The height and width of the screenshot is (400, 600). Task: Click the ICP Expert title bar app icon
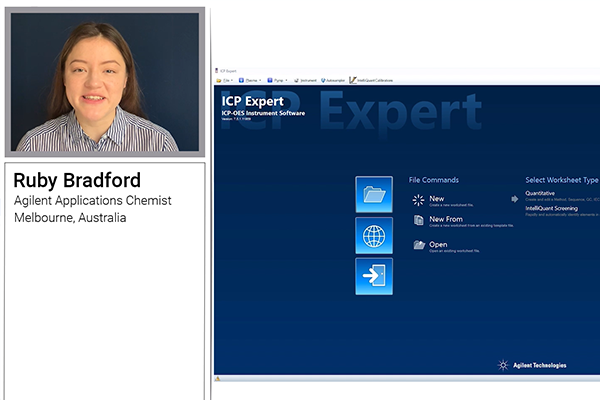click(x=217, y=70)
